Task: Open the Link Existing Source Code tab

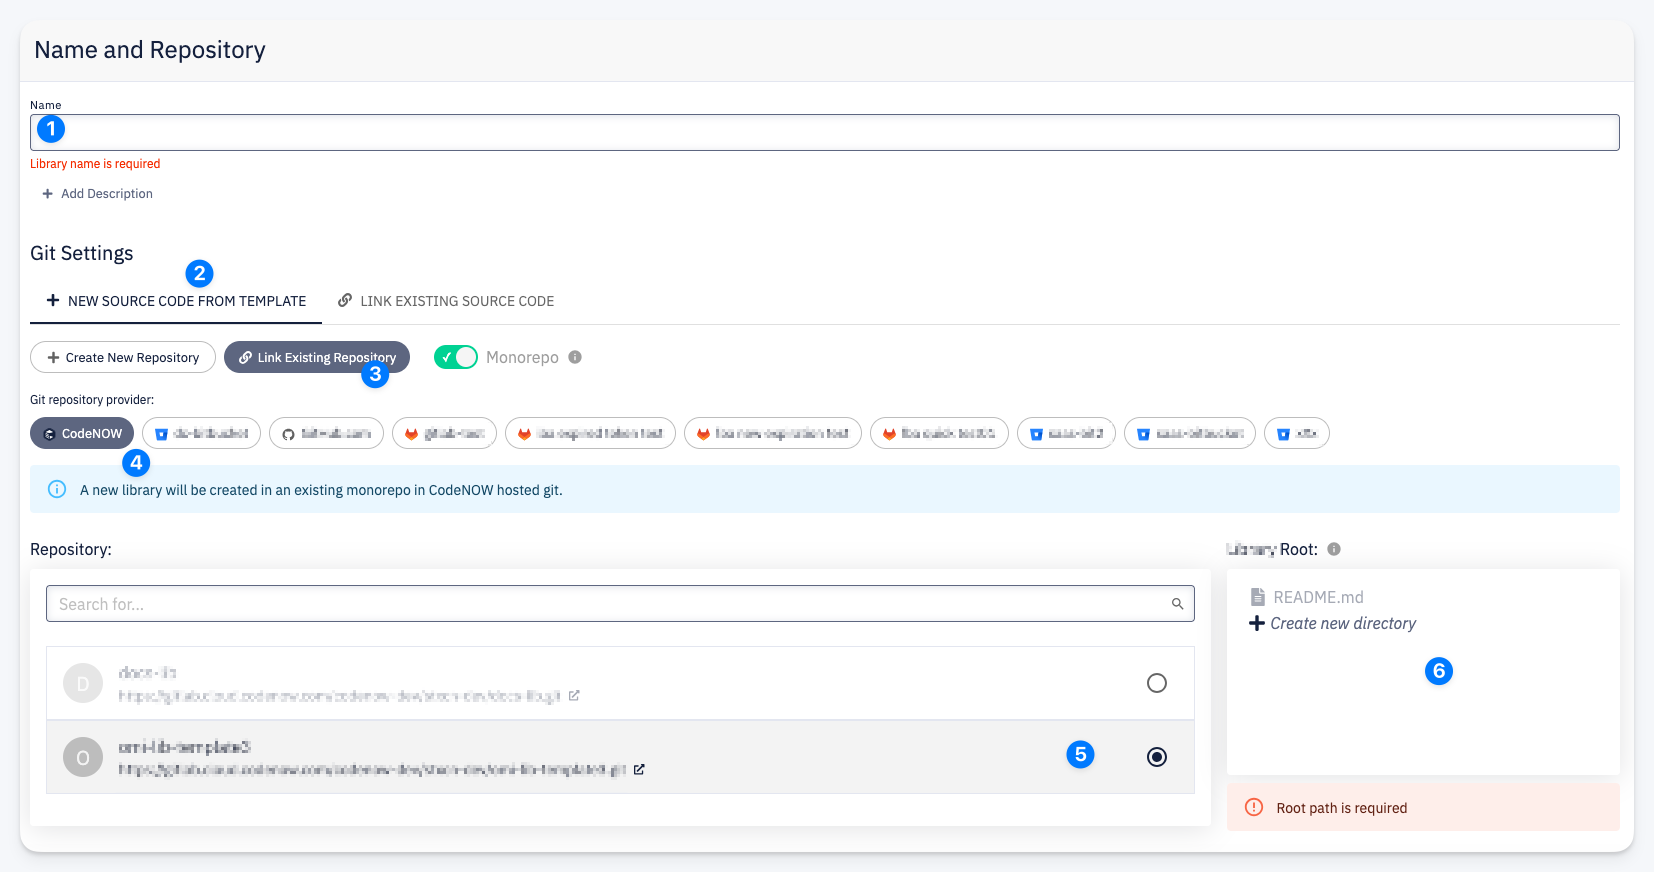Action: pyautogui.click(x=446, y=301)
